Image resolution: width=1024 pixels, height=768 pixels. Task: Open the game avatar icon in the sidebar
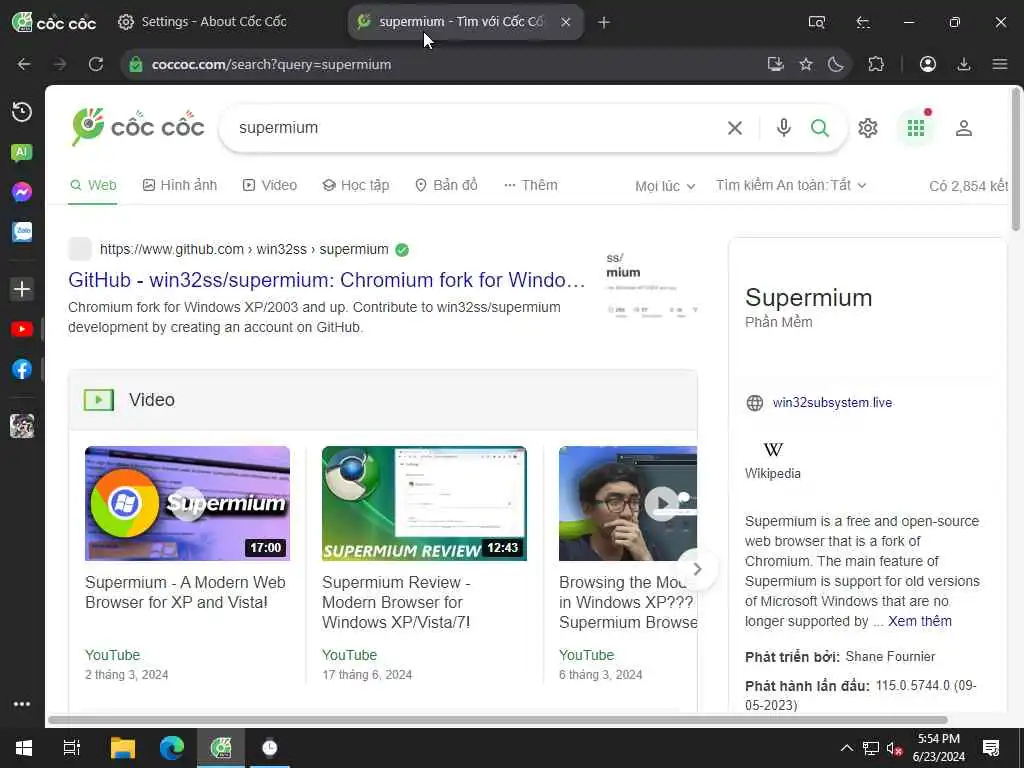22,426
